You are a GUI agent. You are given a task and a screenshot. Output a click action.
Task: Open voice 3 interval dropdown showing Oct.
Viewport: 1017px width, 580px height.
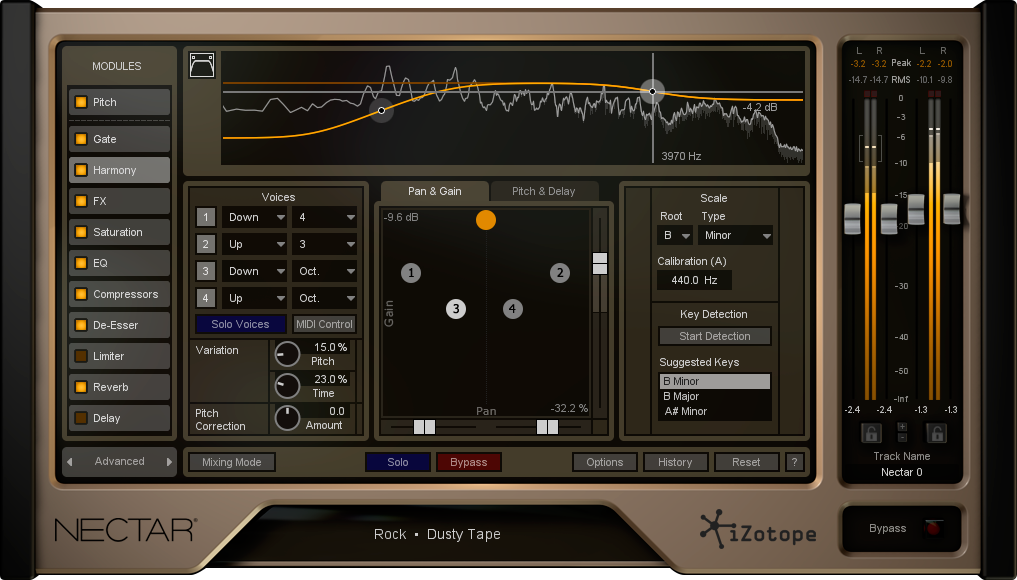tap(324, 271)
